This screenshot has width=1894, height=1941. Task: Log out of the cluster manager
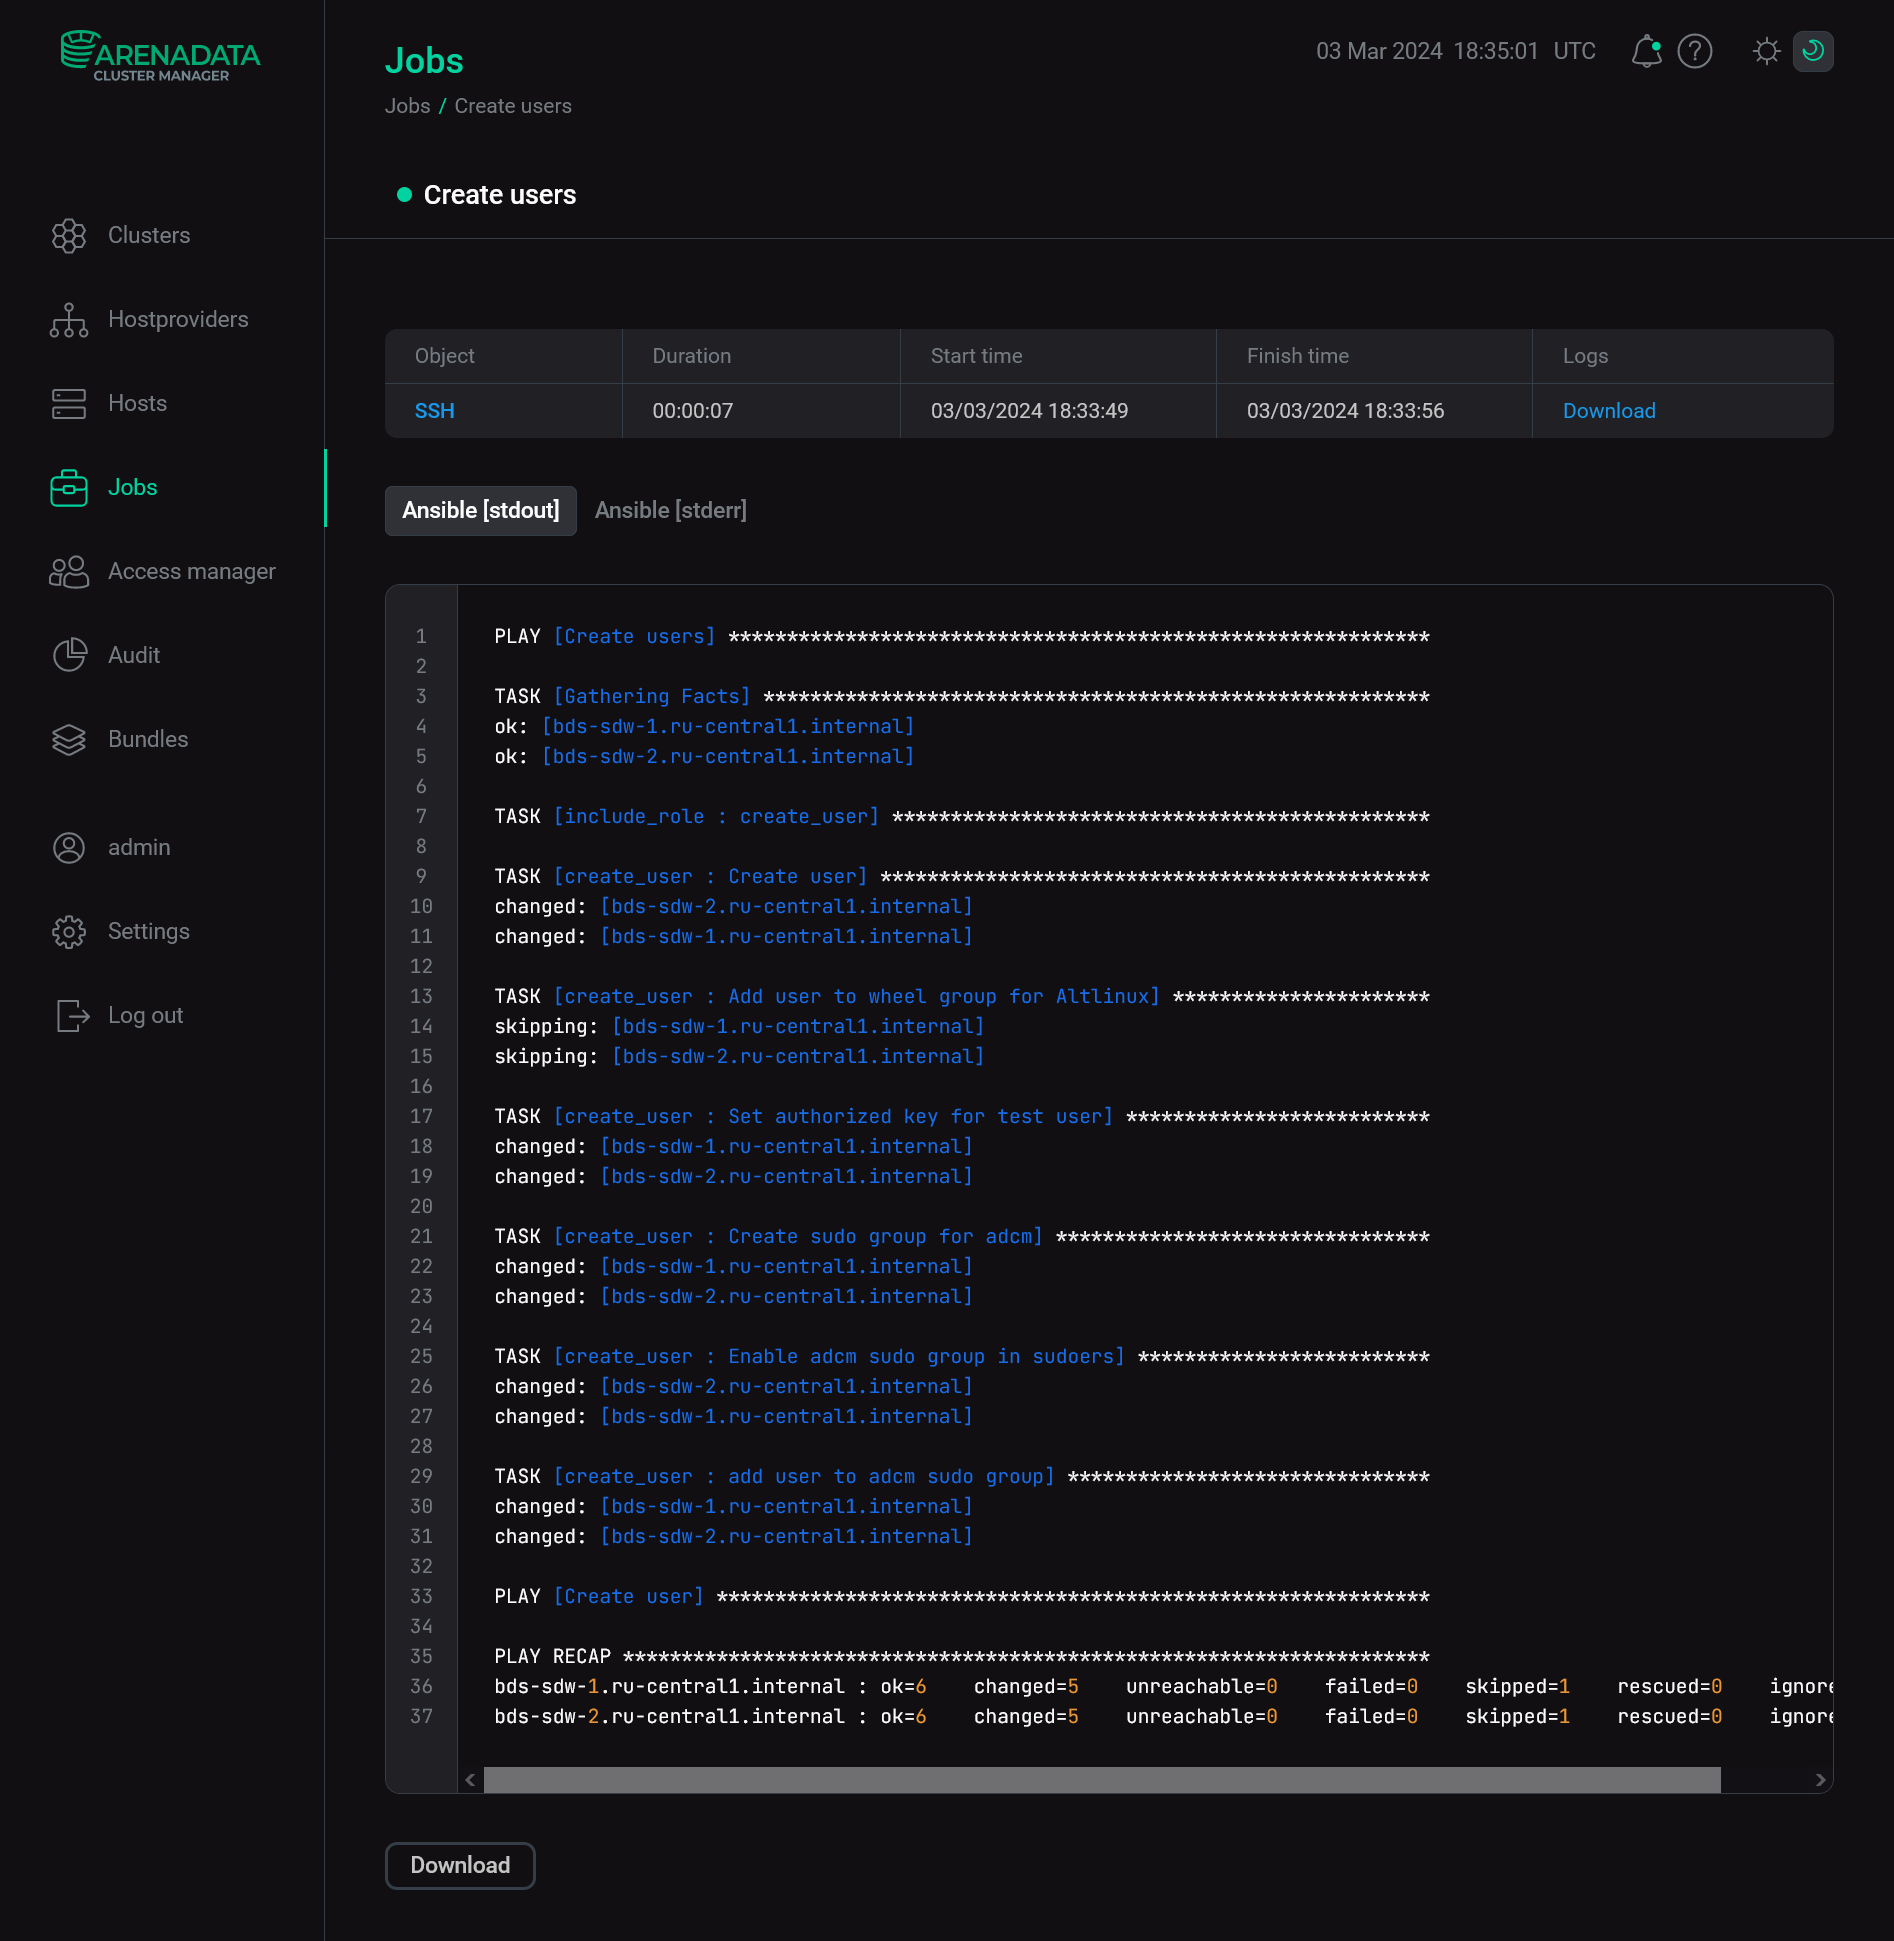146,1015
